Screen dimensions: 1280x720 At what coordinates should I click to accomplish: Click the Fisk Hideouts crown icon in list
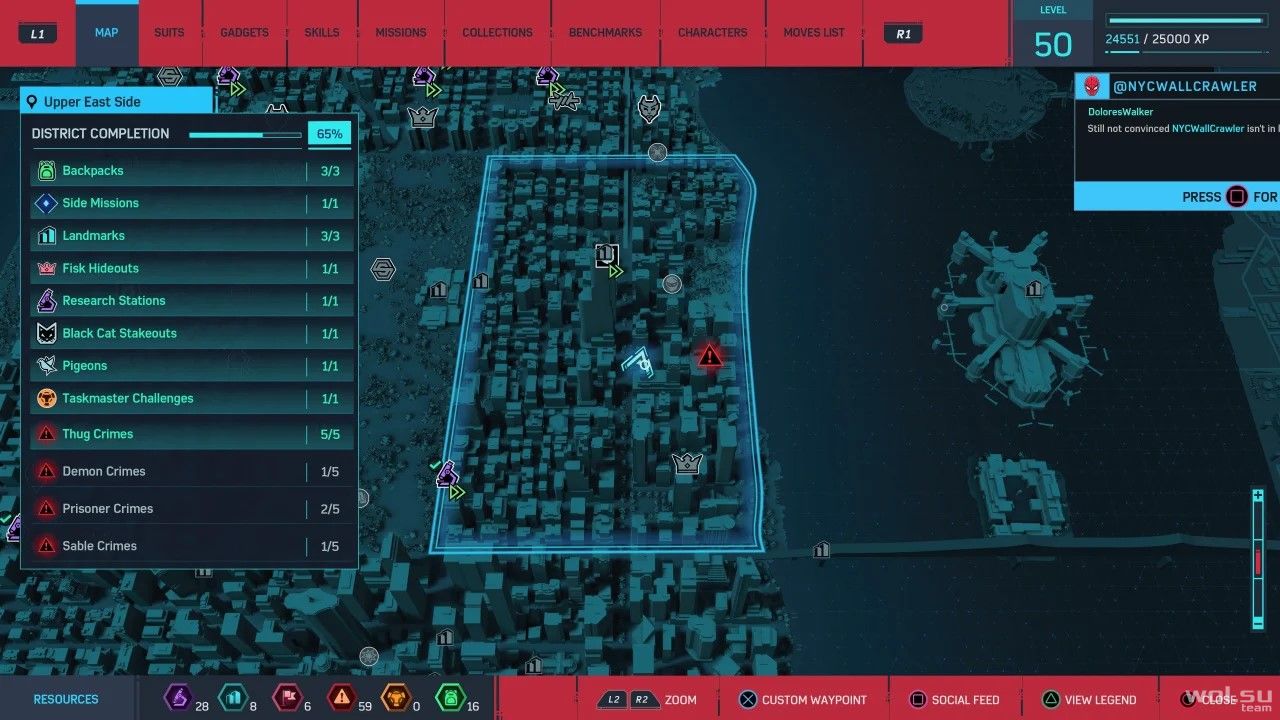click(x=46, y=268)
